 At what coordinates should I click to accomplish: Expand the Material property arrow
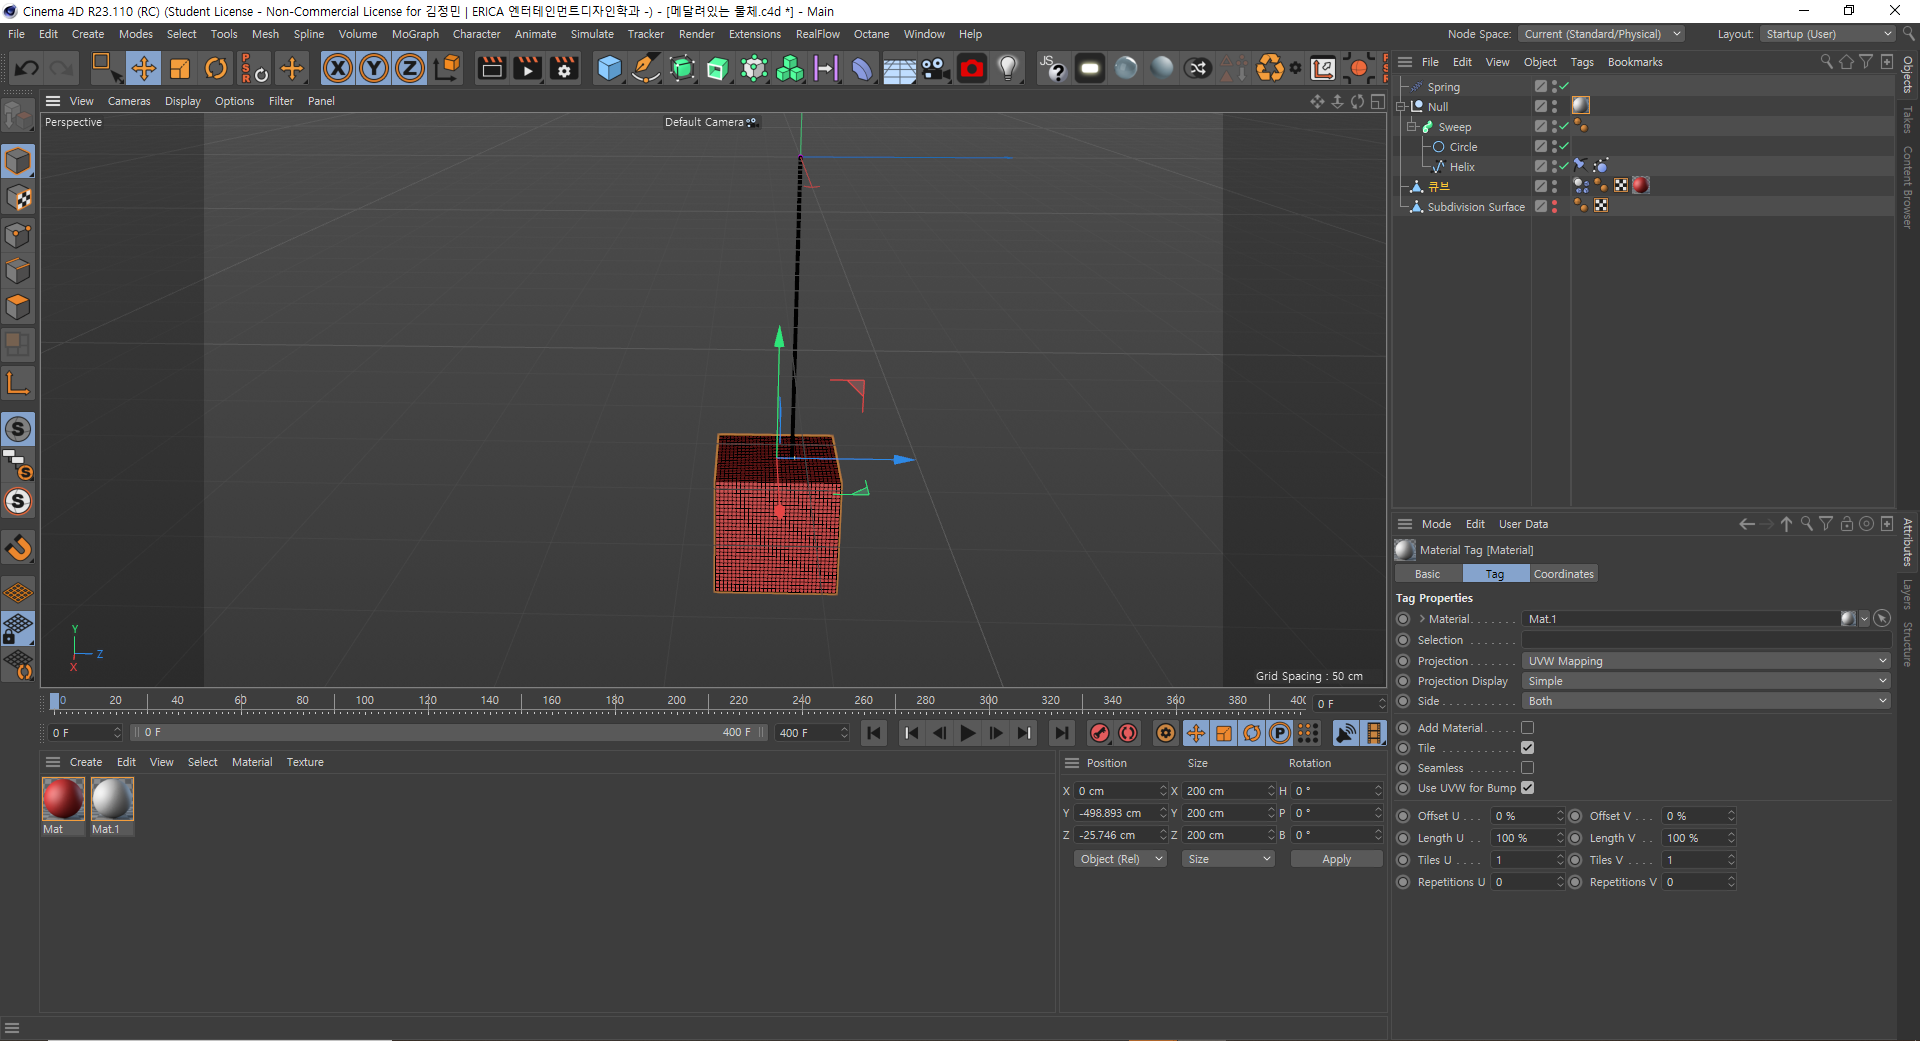1422,619
